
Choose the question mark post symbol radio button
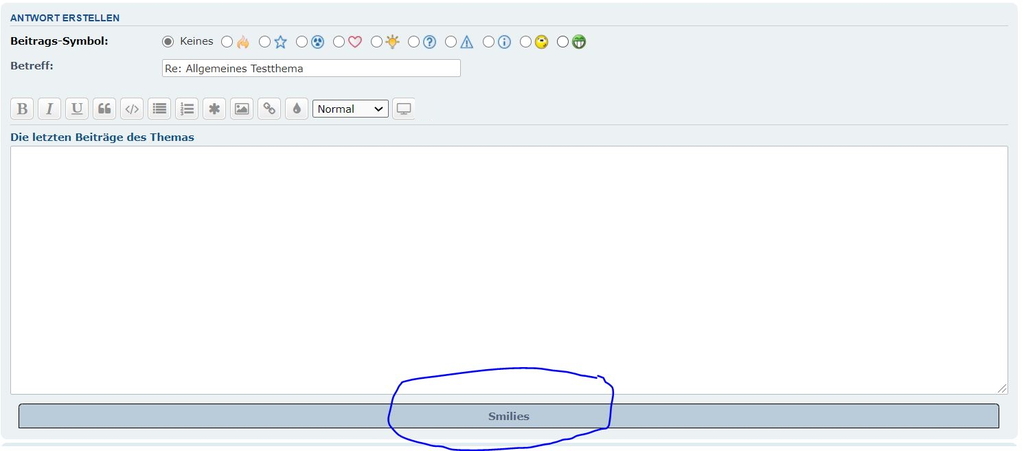(x=413, y=42)
